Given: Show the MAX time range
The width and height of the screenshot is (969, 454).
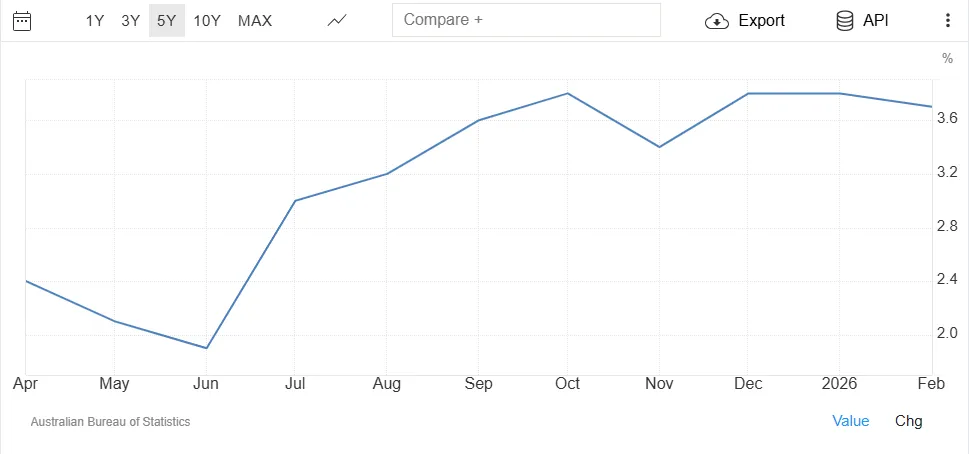Looking at the screenshot, I should pos(255,21).
